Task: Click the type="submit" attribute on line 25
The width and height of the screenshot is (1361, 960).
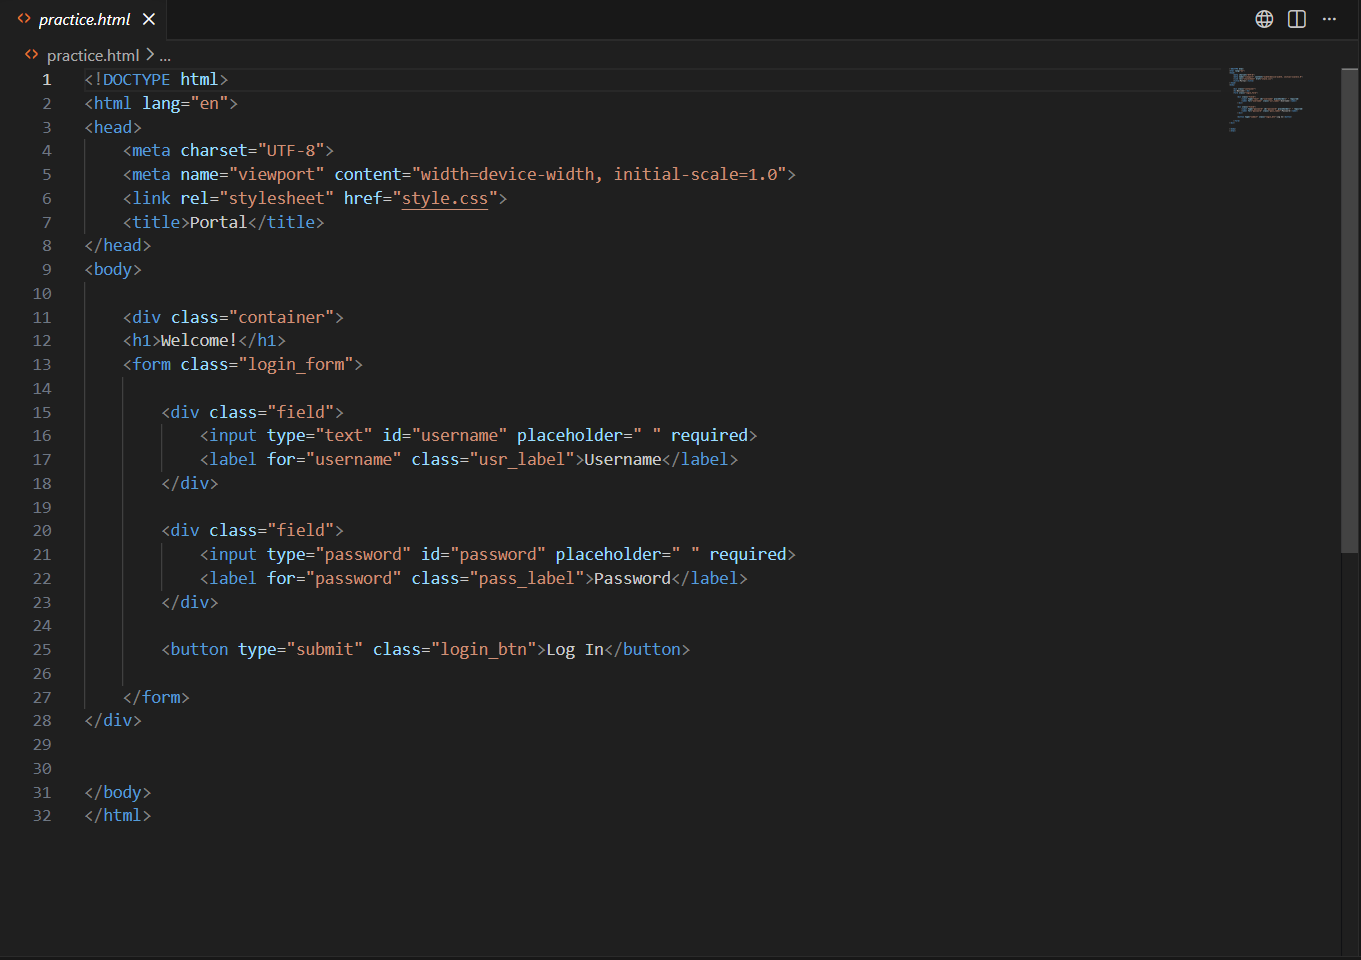Action: pyautogui.click(x=301, y=649)
